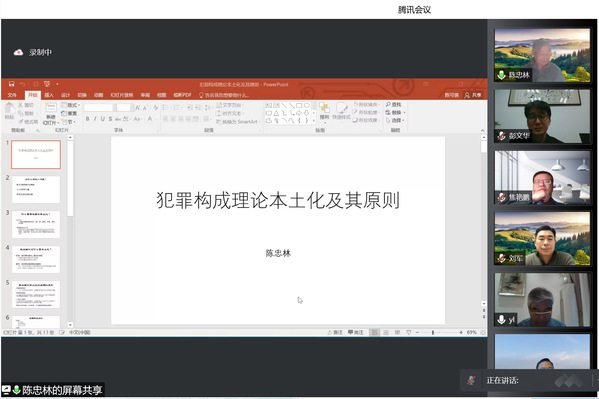The width and height of the screenshot is (599, 399).
Task: Switch to slide sorter view in the status bar
Action: (x=386, y=332)
